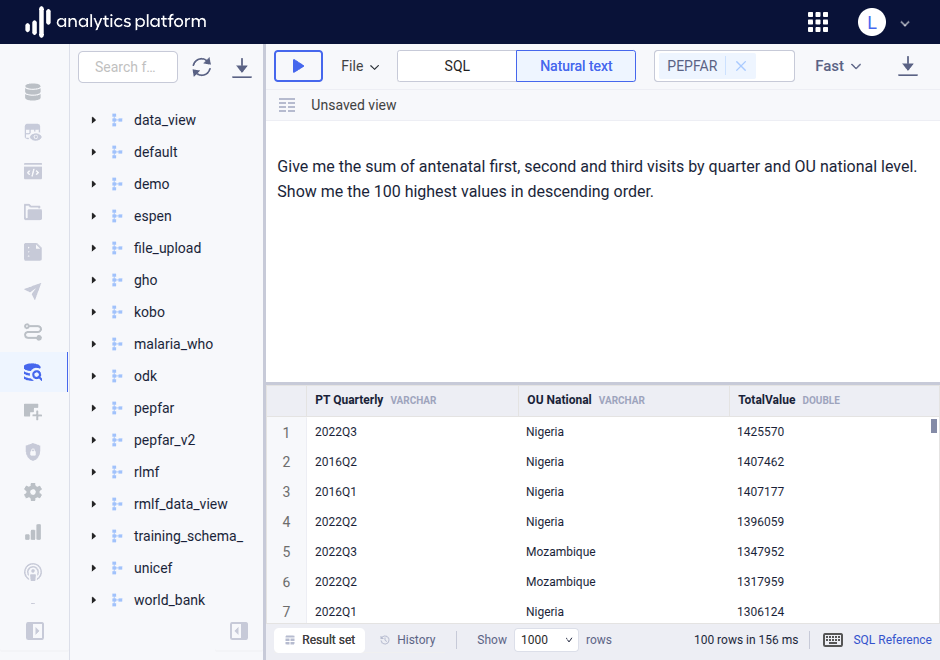Screen dimensions: 940x660
Task: Select the kobo schema
Action: [149, 312]
